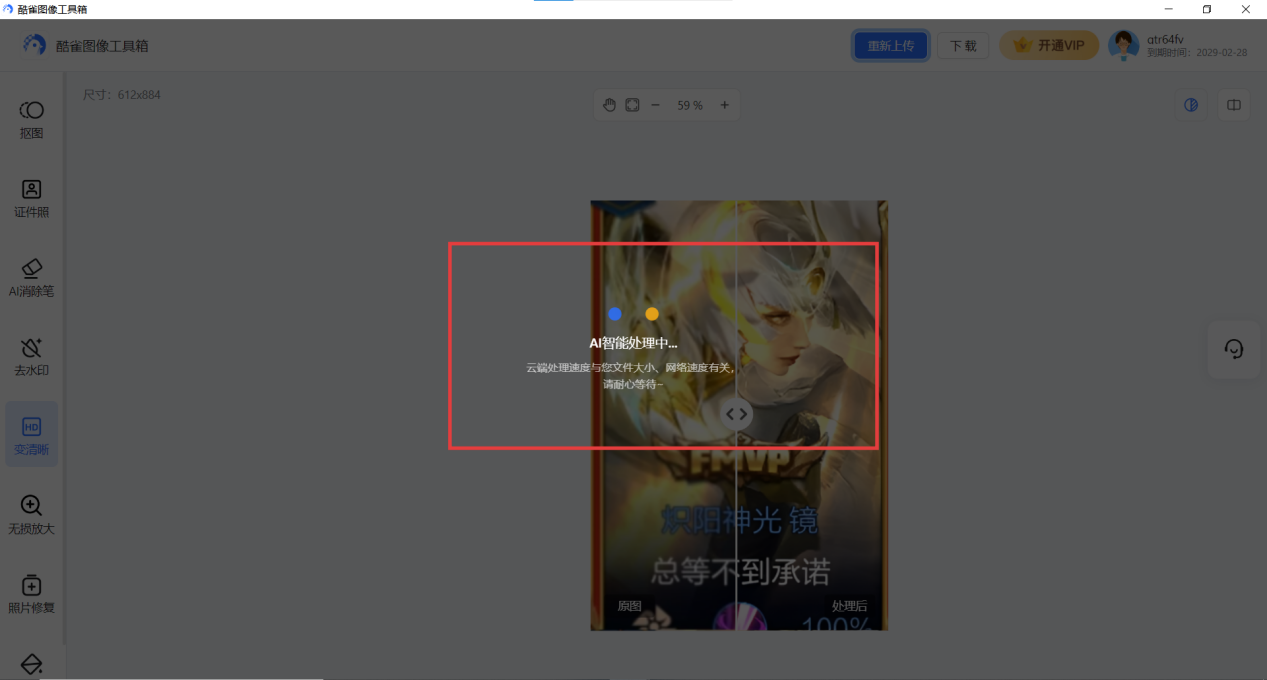Open the customer service headset icon

click(x=1234, y=349)
